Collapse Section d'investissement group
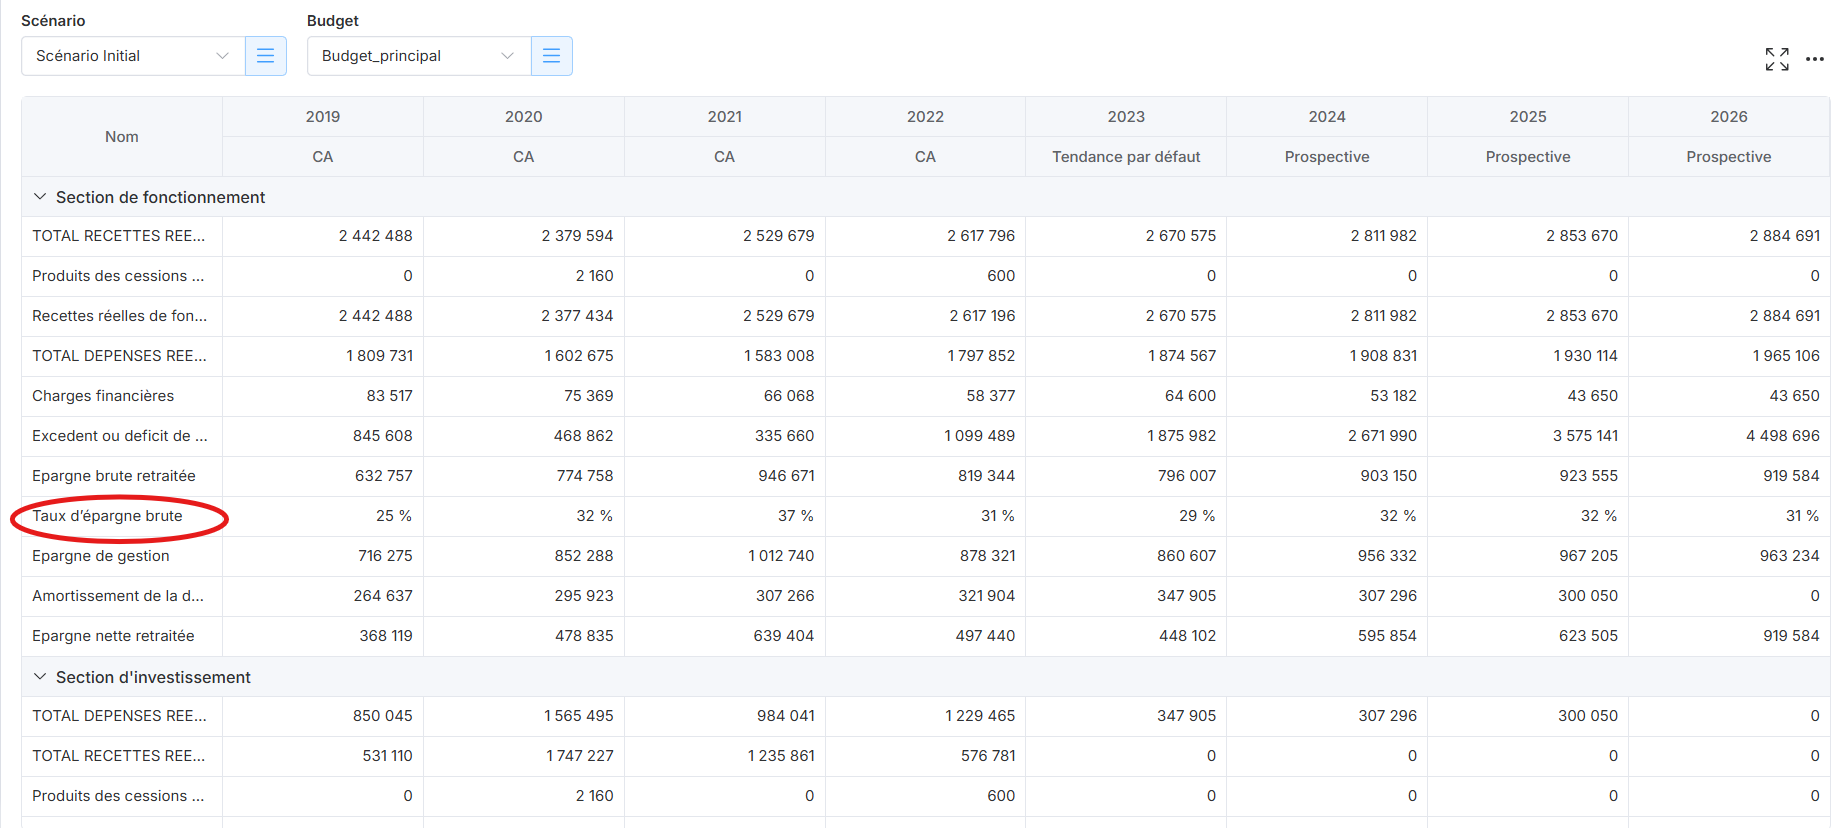Screen dimensions: 1847x828 tap(40, 677)
